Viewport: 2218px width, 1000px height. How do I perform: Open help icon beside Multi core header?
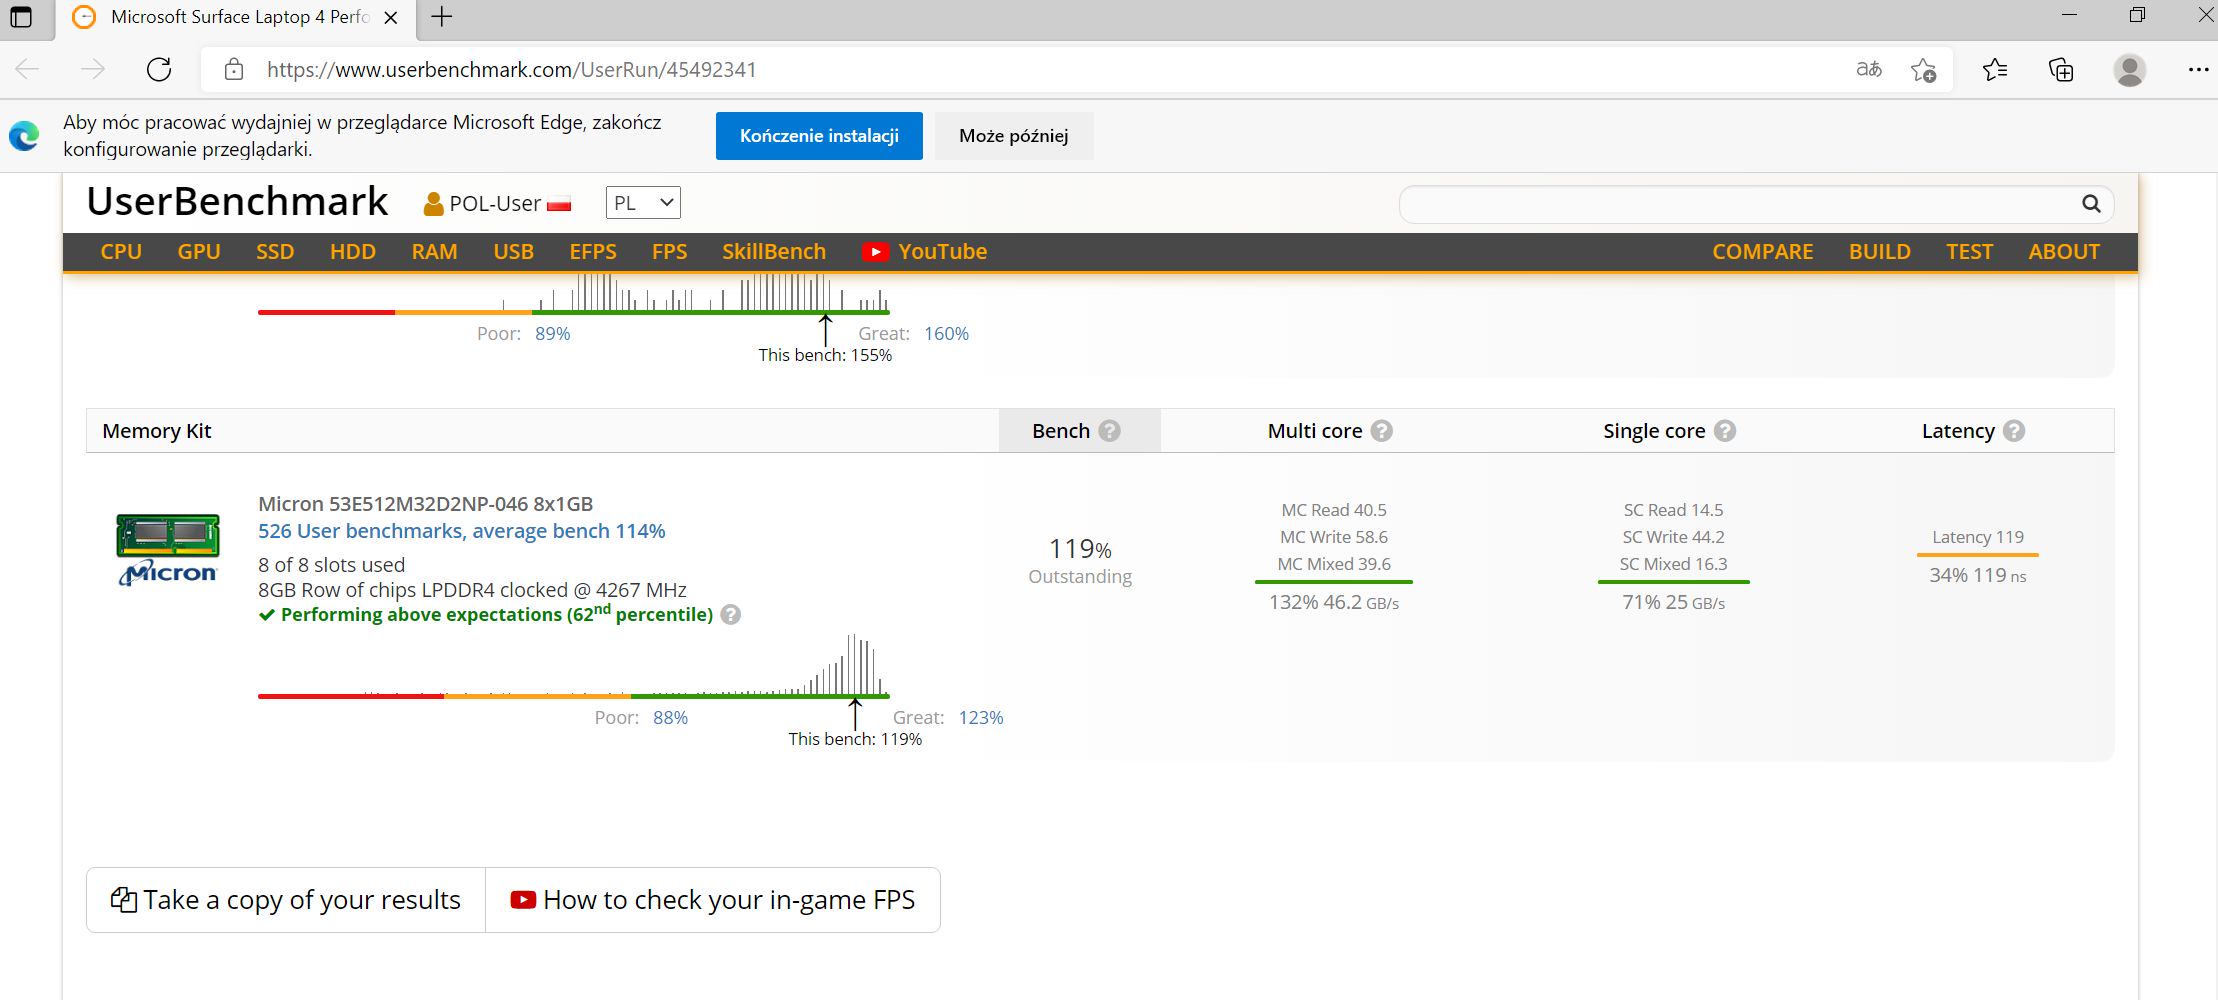click(1381, 431)
